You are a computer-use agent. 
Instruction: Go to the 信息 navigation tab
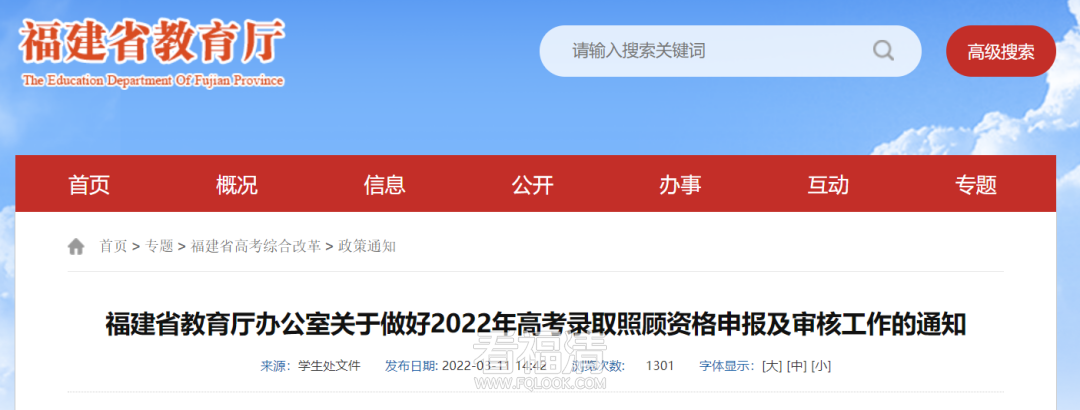point(384,185)
